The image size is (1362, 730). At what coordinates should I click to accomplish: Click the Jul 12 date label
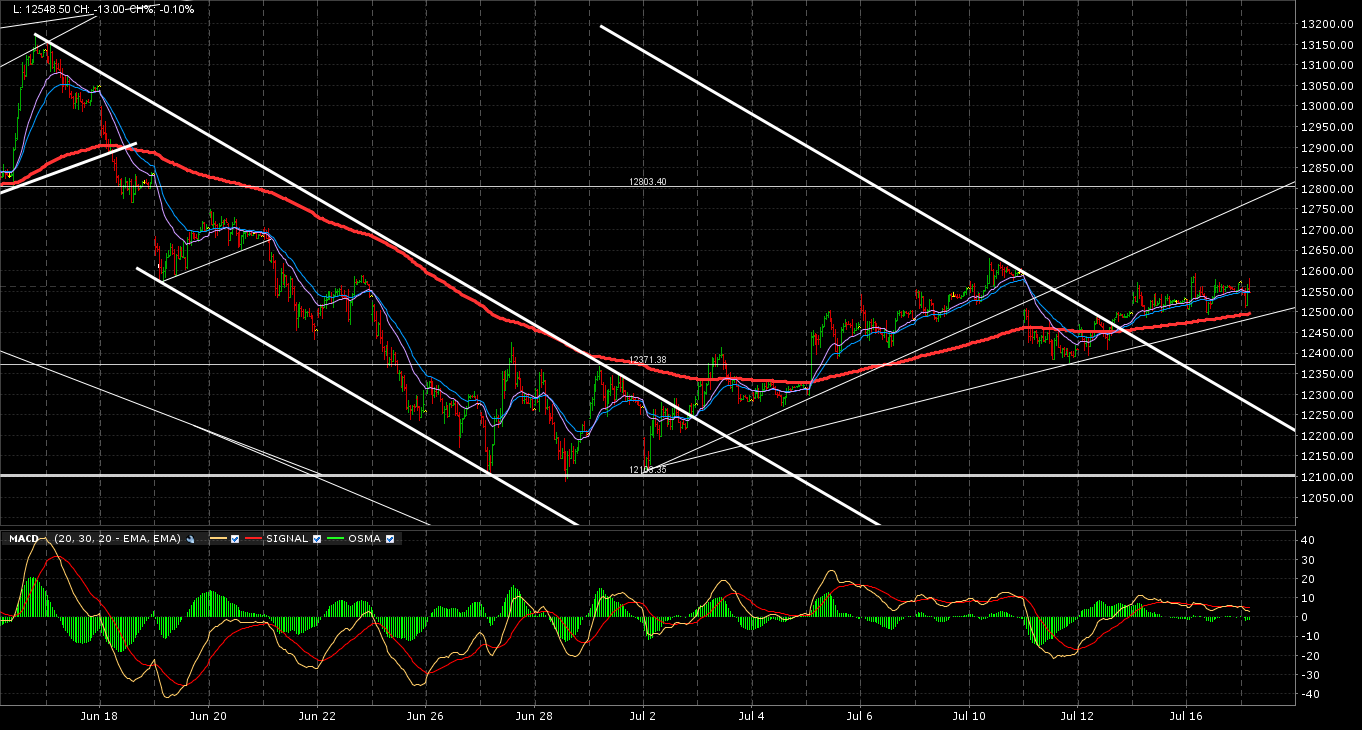pyautogui.click(x=1077, y=716)
